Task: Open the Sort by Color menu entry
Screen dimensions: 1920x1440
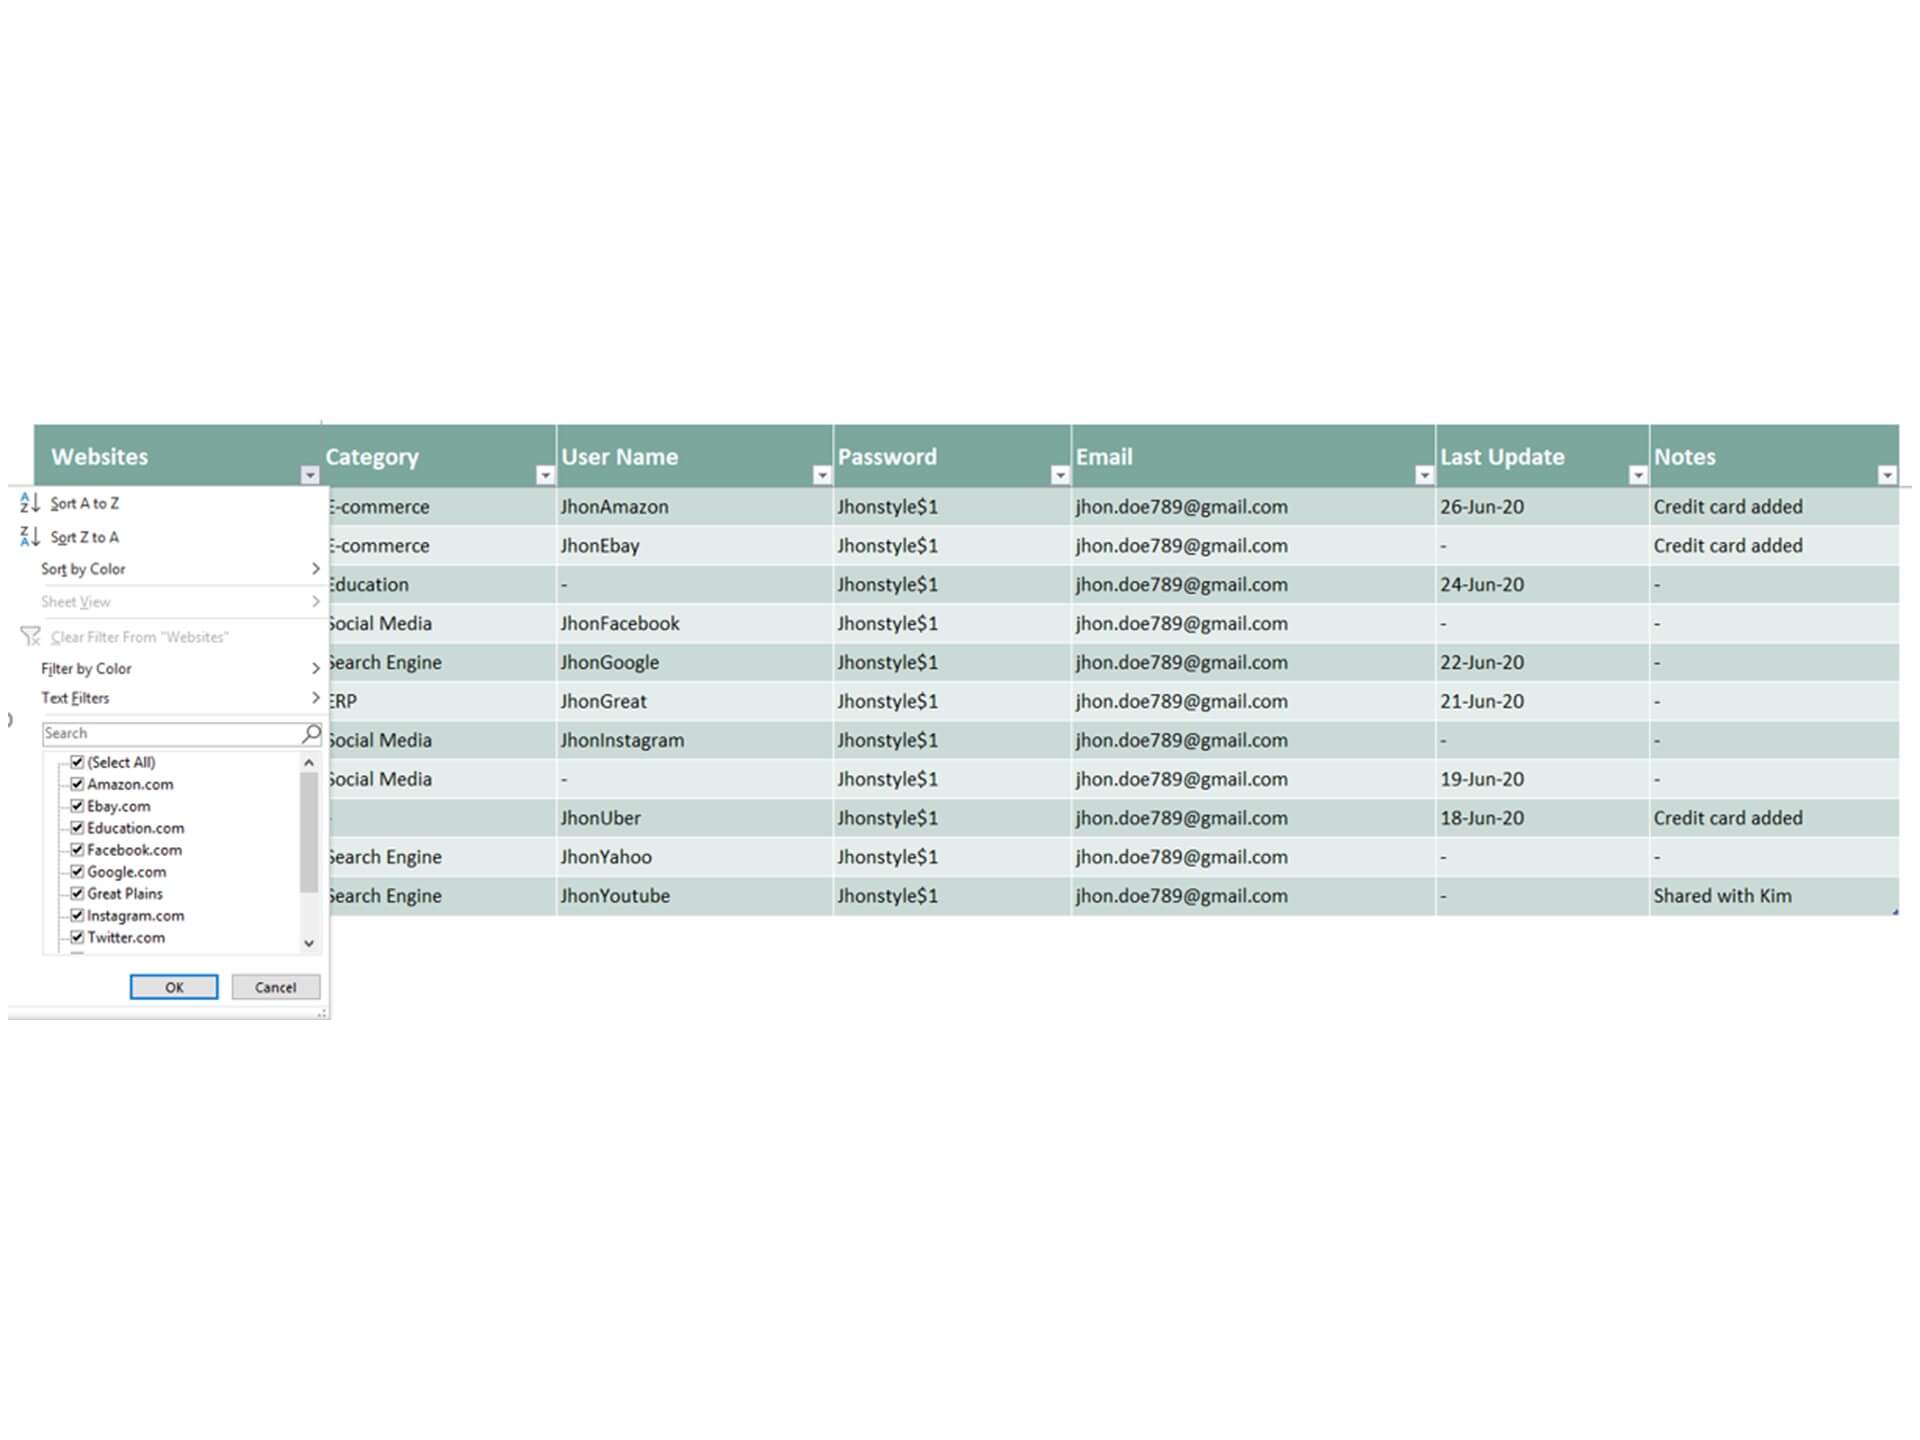Action: tap(168, 569)
